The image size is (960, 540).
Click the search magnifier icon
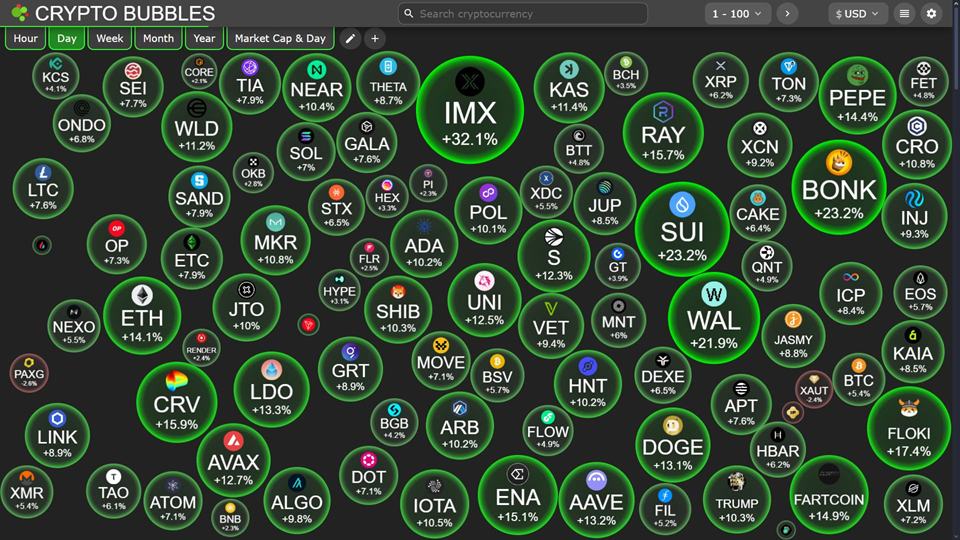pos(409,13)
